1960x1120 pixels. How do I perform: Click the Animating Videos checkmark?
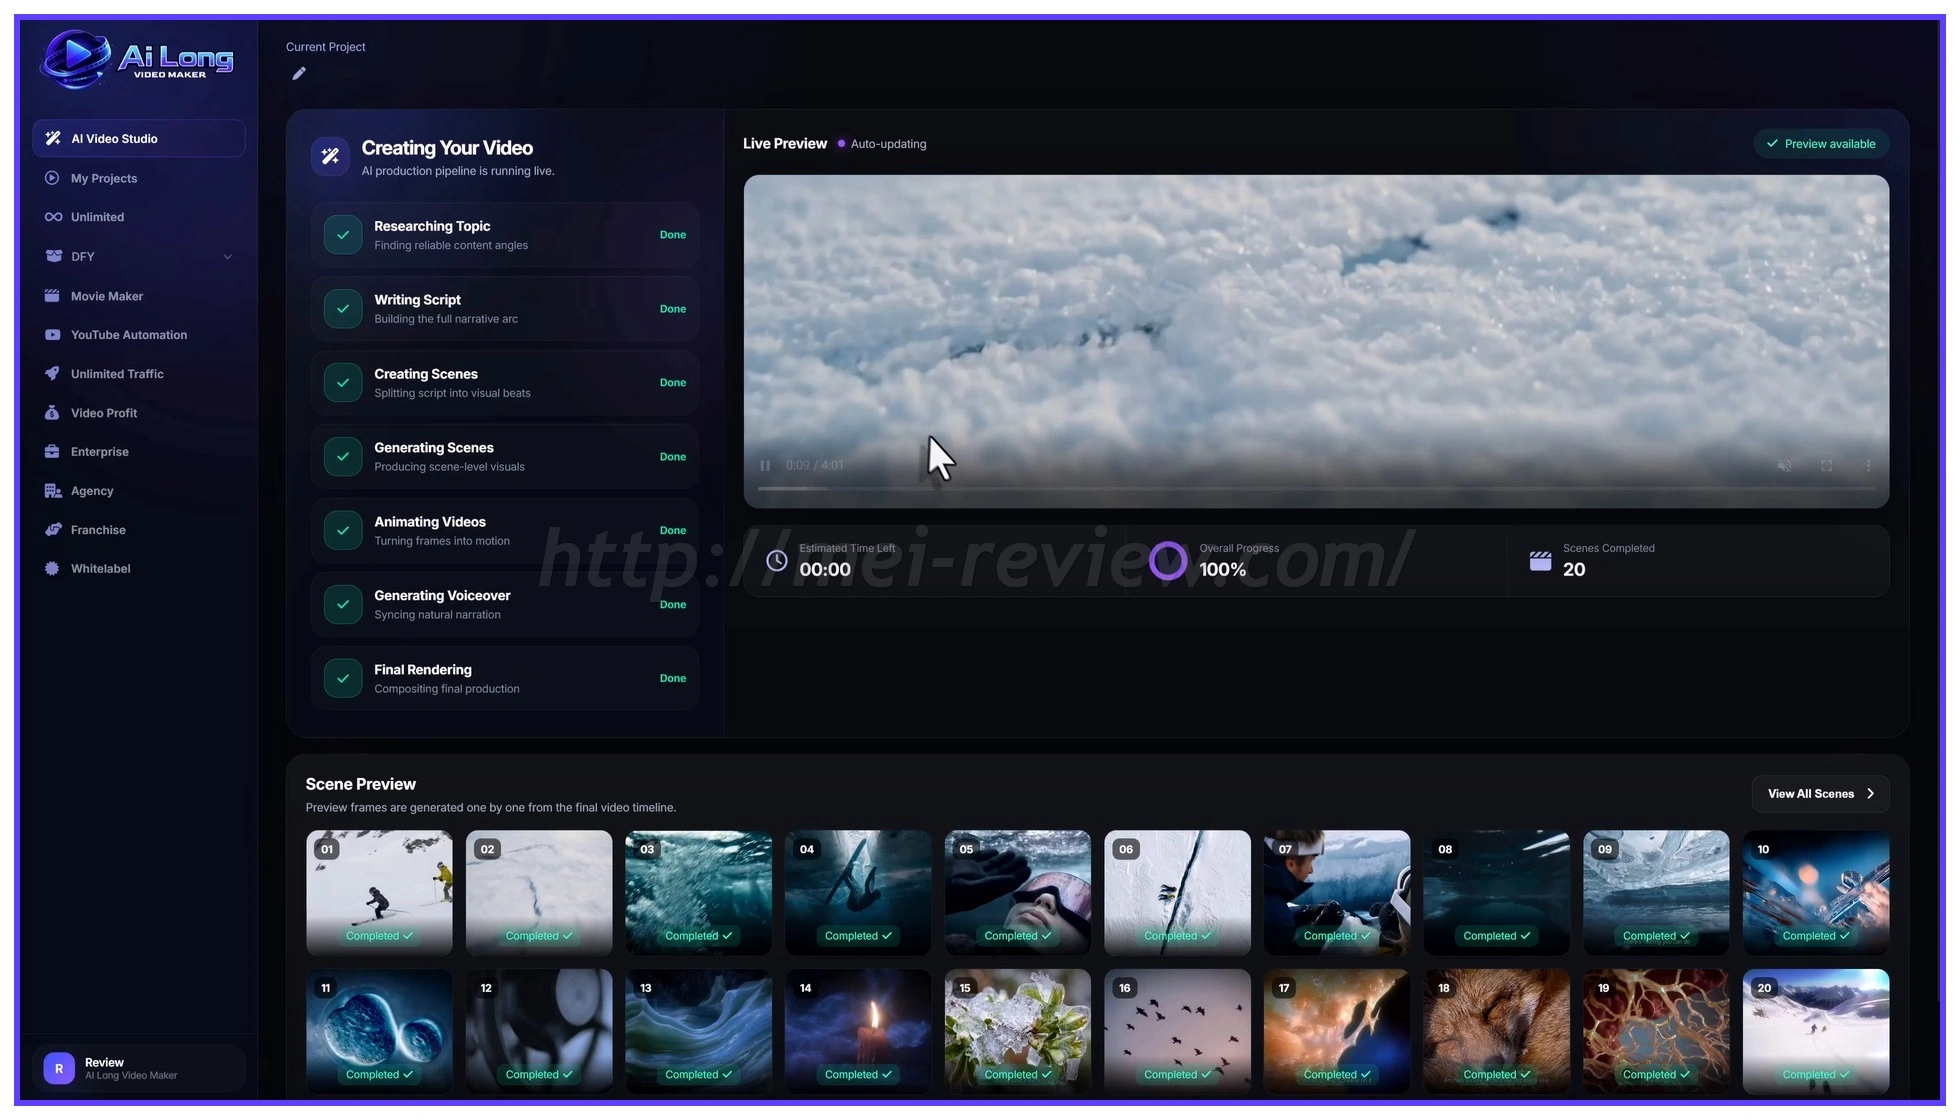(x=343, y=531)
